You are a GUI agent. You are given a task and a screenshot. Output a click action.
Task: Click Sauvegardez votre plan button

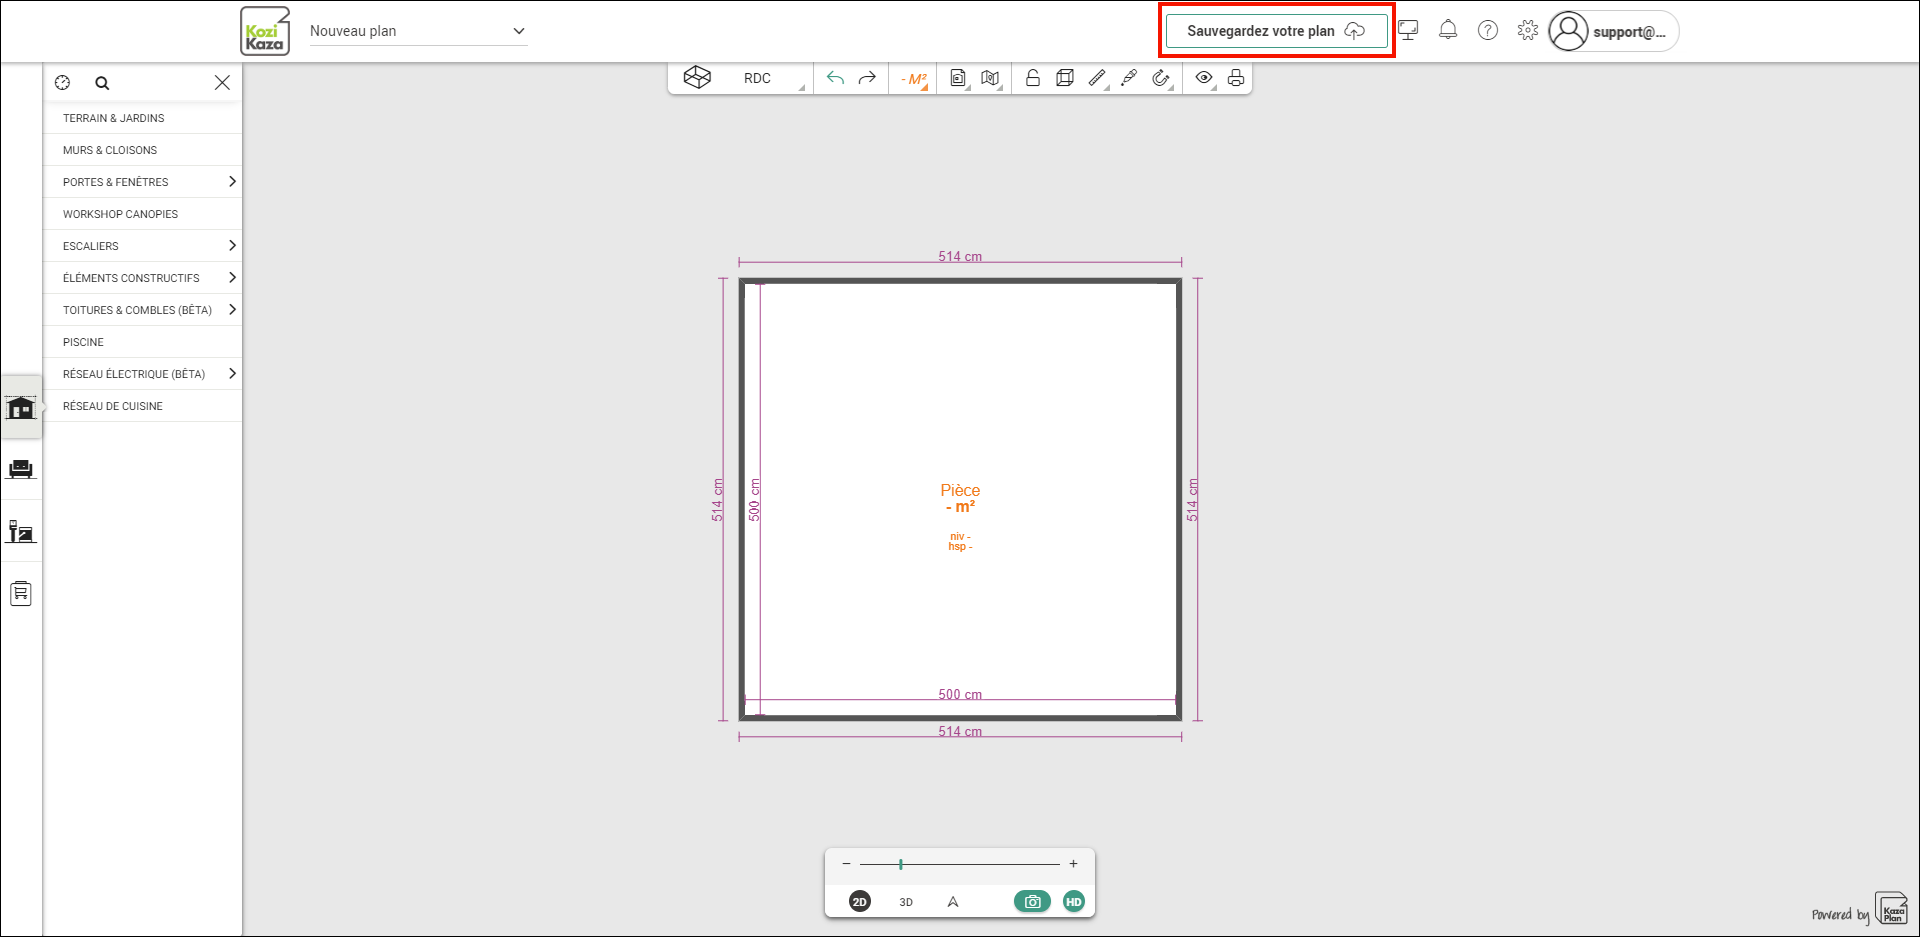[x=1276, y=31]
